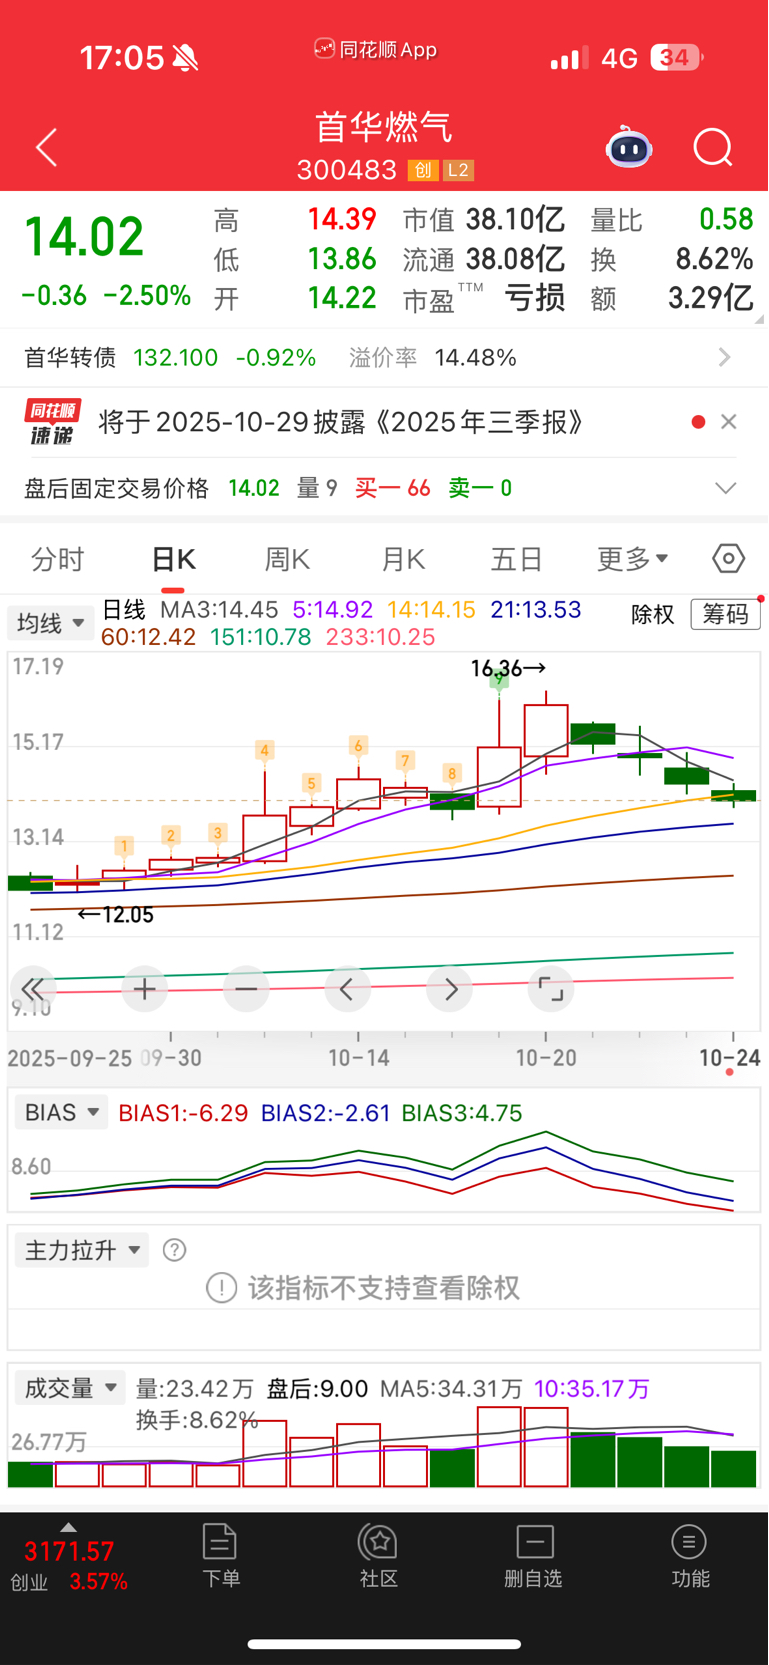Open hexagon chart settings icon
769x1665 pixels.
728,558
